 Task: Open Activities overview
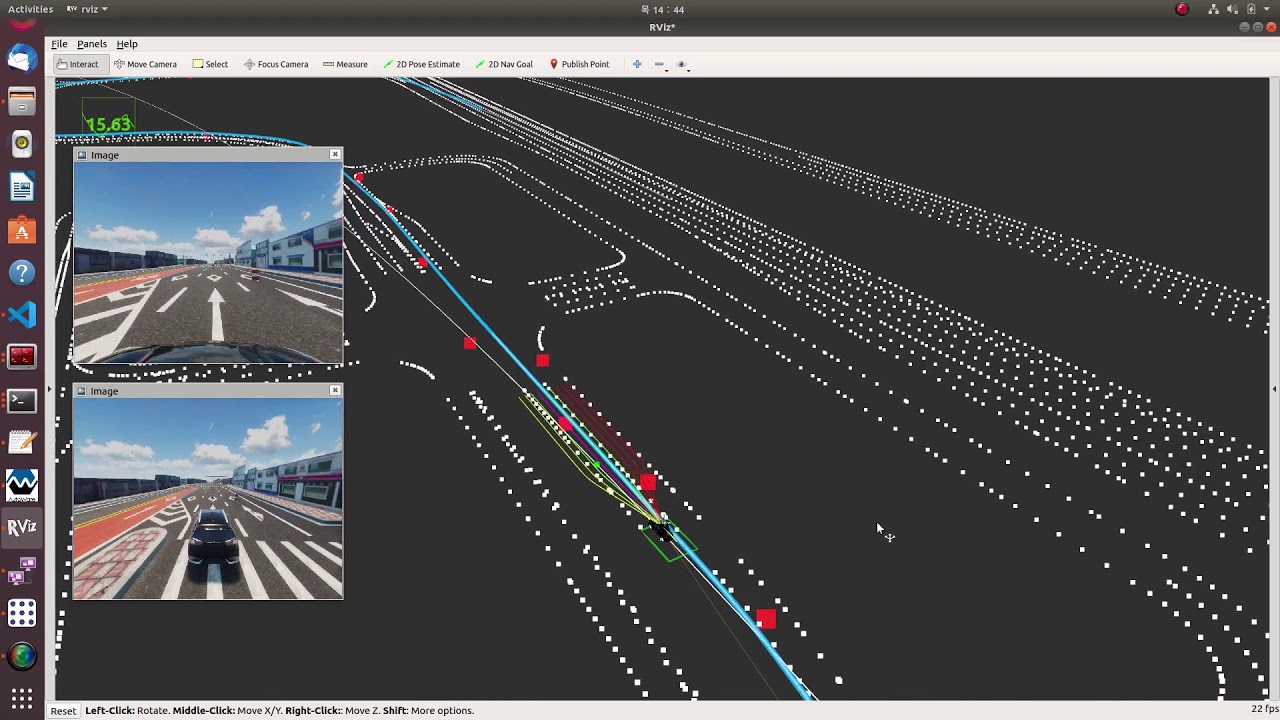(30, 9)
